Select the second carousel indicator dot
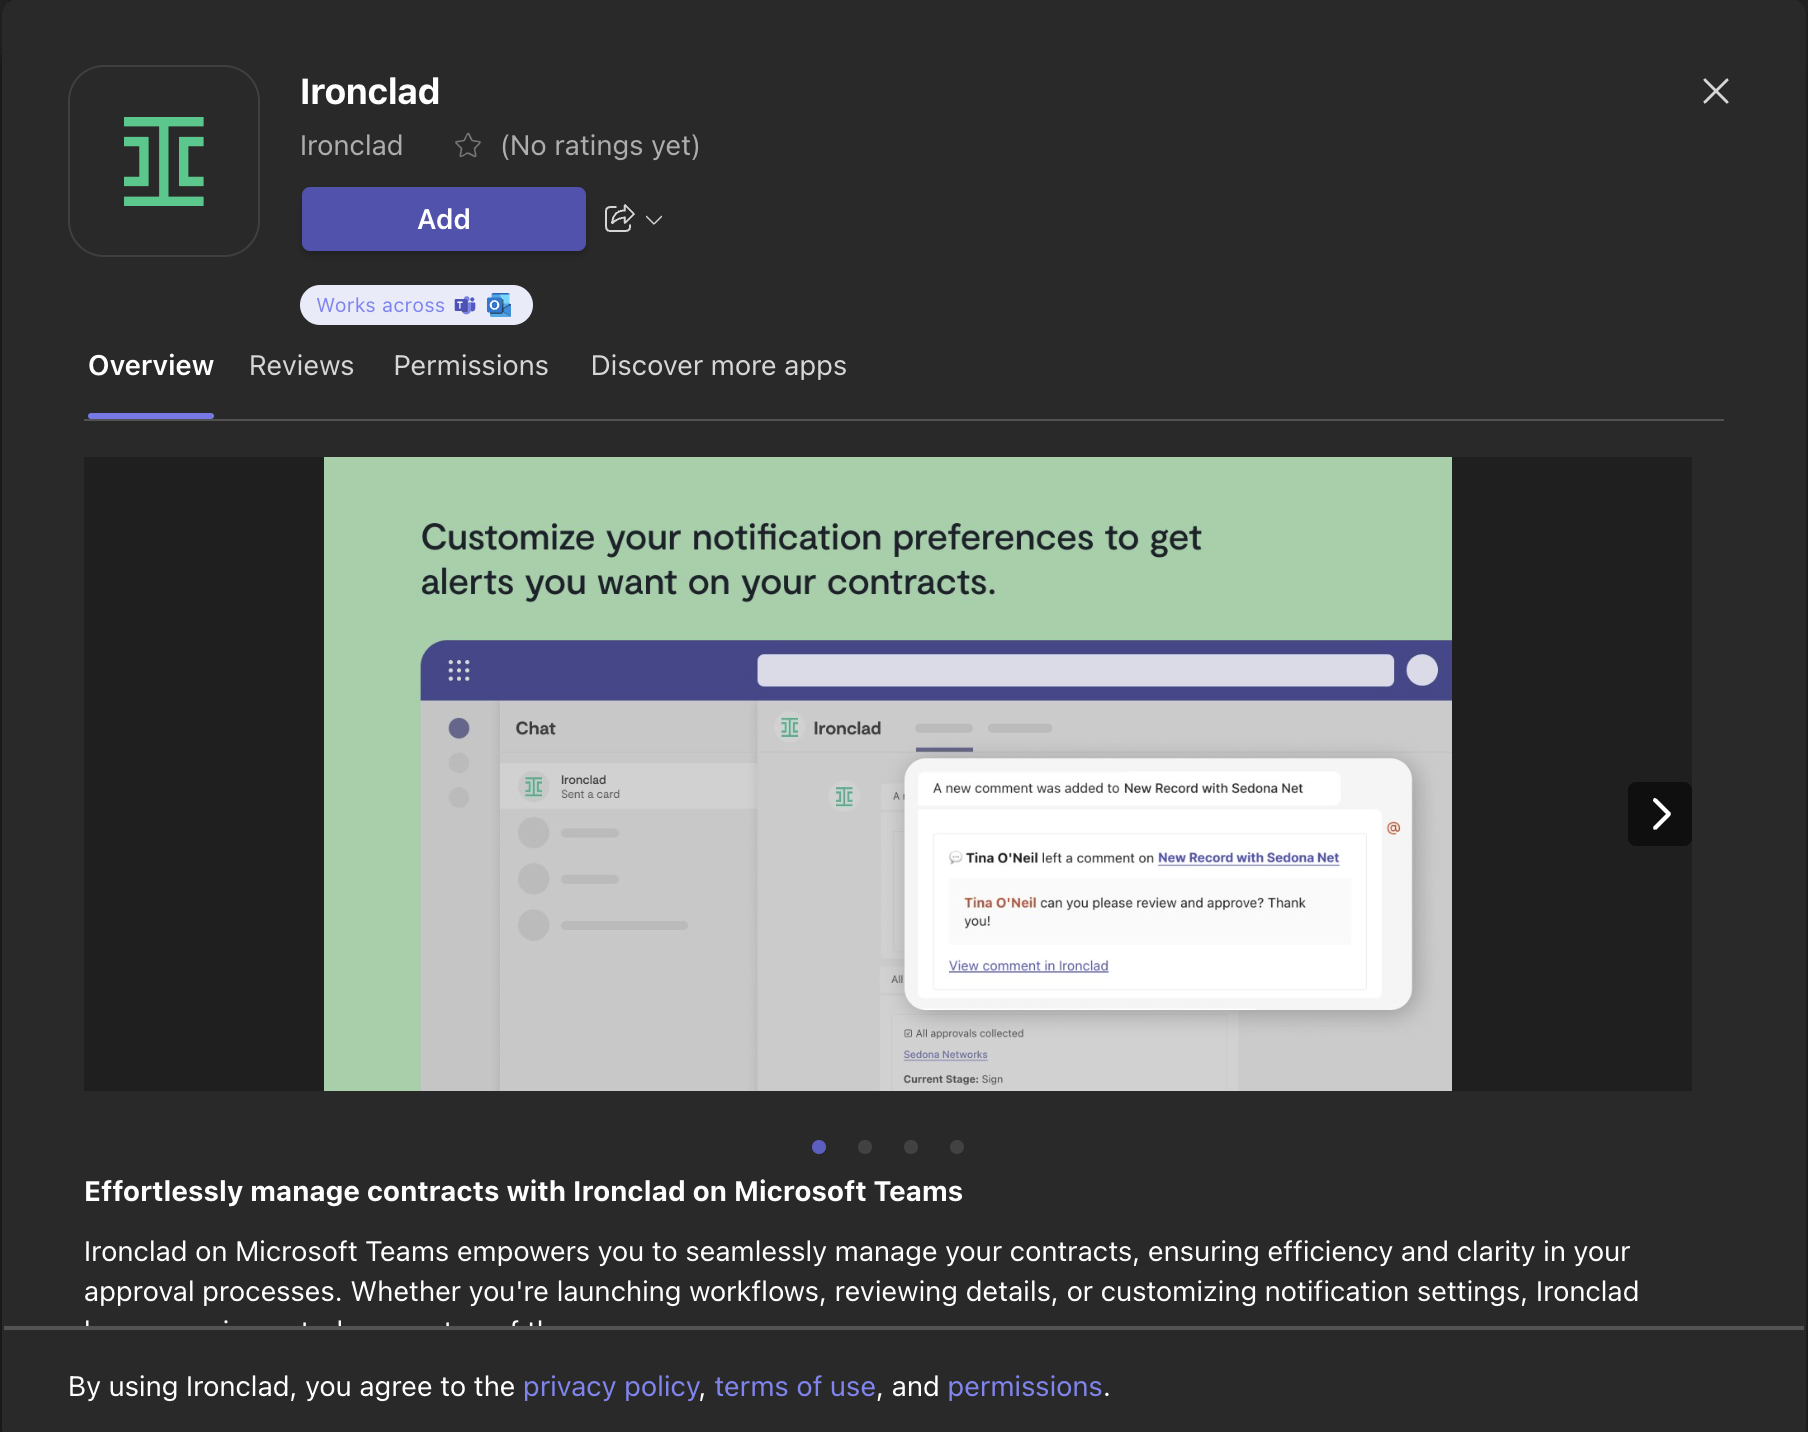Screen dimensions: 1808x1432 point(864,1147)
